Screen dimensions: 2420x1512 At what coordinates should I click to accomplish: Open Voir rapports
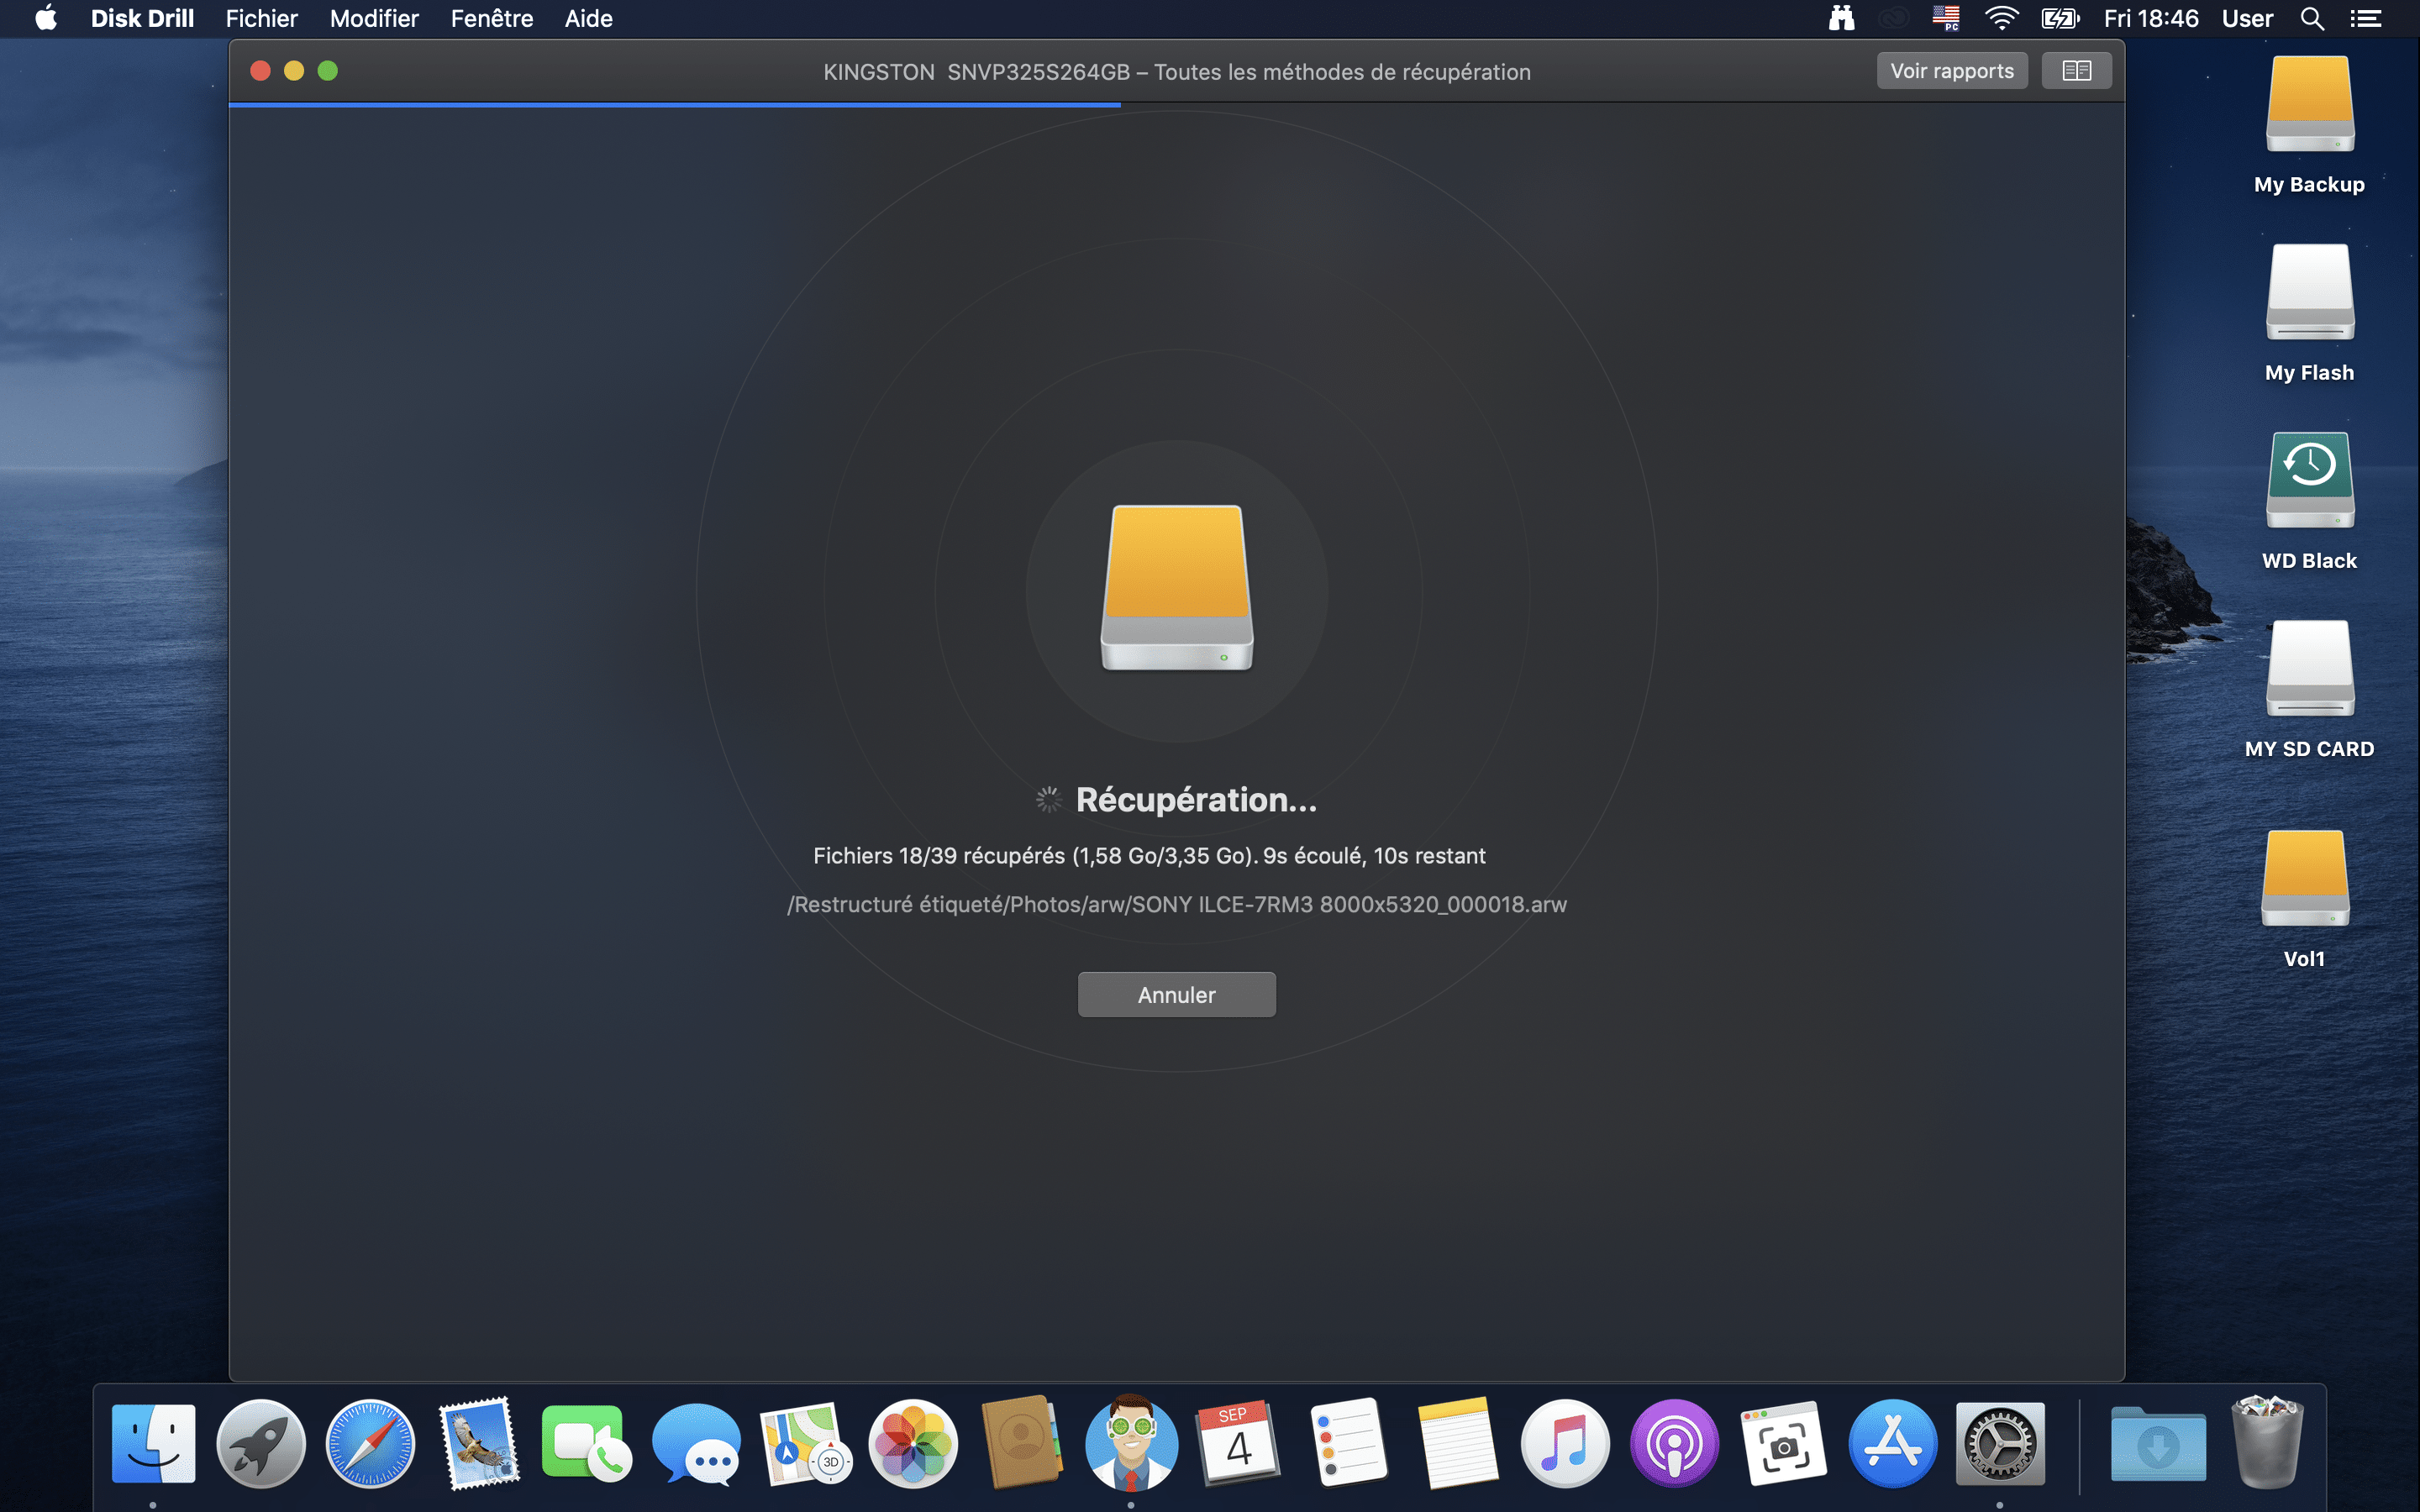pyautogui.click(x=1951, y=71)
